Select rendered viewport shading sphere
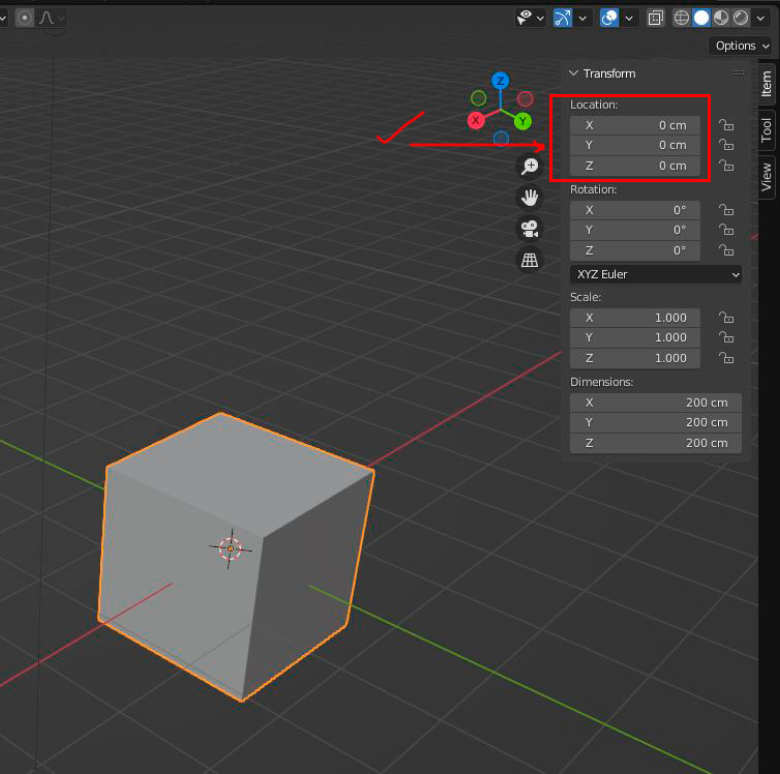Viewport: 780px width, 774px height. (x=740, y=18)
